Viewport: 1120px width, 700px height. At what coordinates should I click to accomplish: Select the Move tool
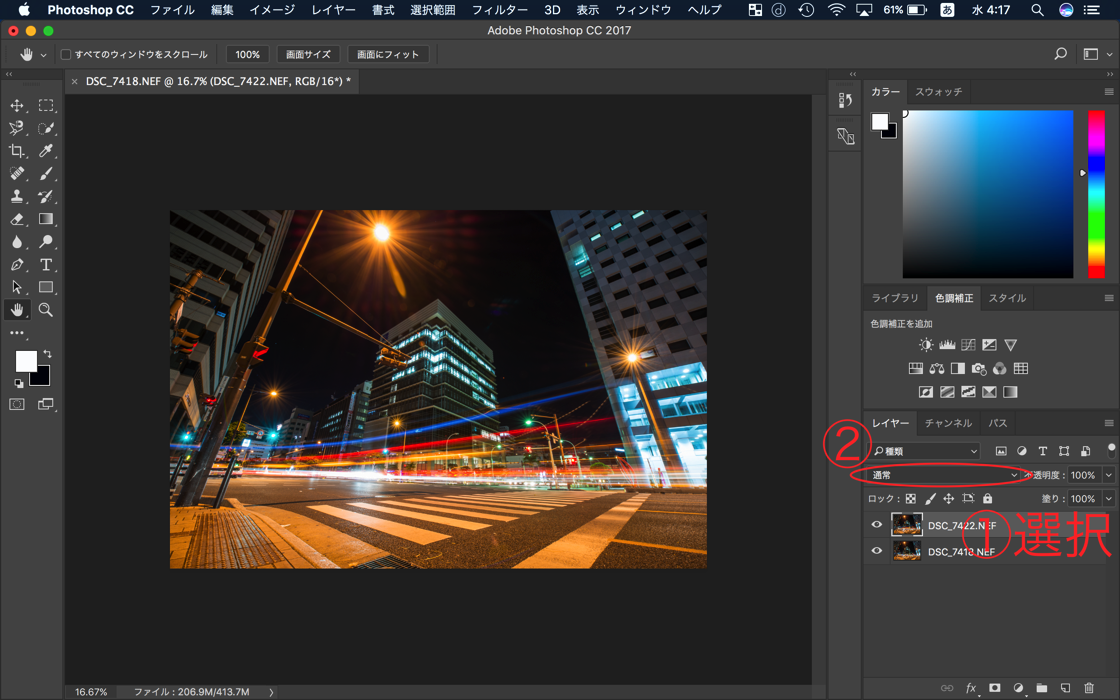(16, 106)
